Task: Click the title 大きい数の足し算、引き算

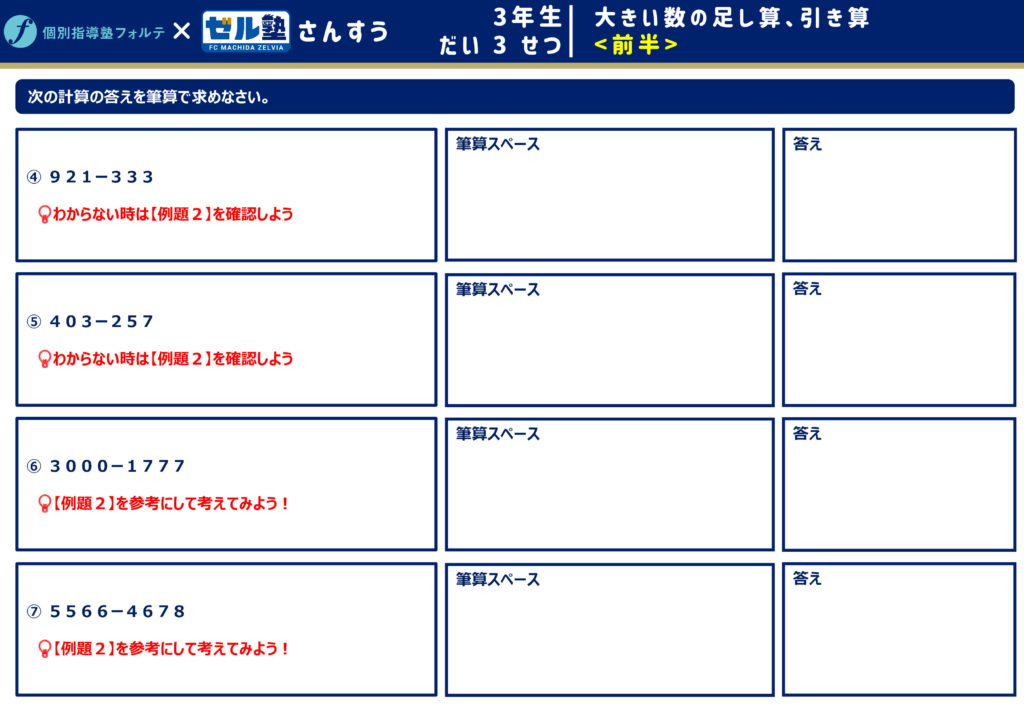Action: pos(731,17)
